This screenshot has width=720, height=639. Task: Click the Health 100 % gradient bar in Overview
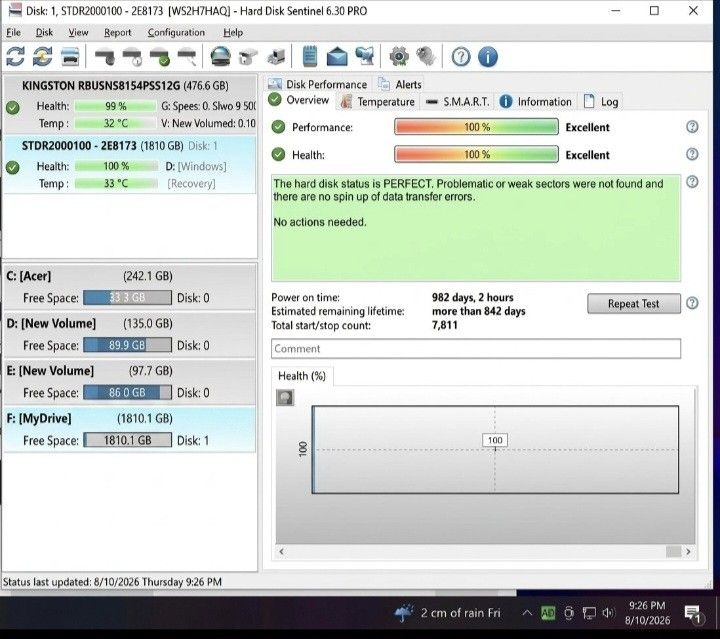pos(476,154)
